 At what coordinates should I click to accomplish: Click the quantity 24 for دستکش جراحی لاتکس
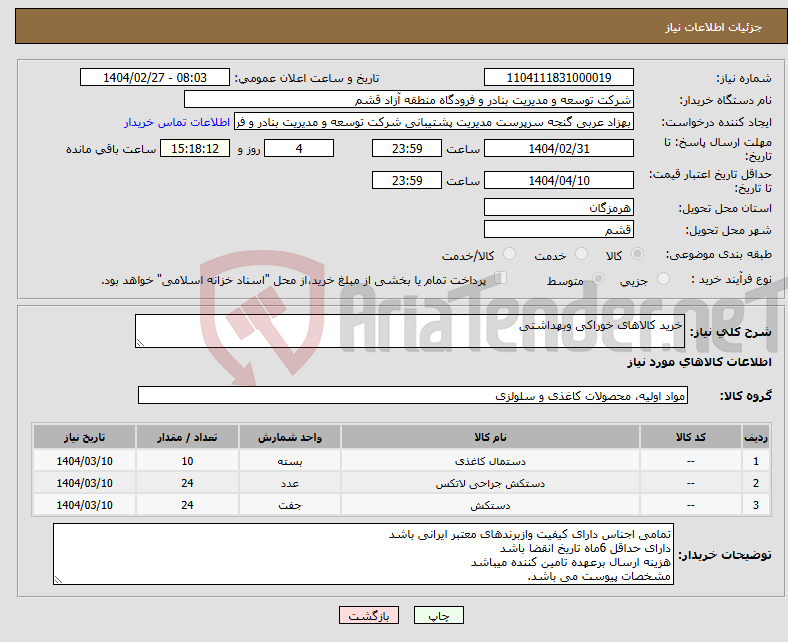click(x=187, y=483)
